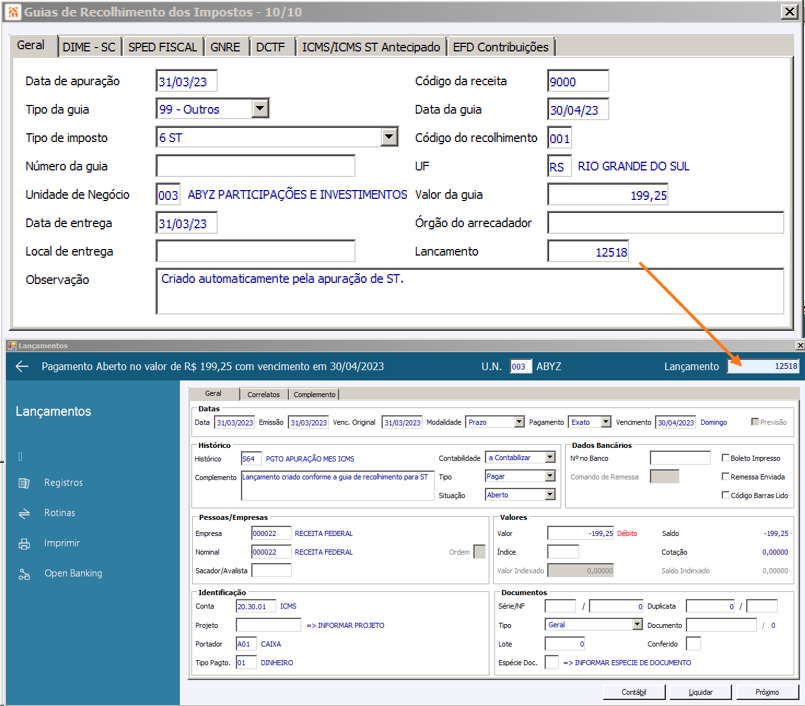Viewport: 805px width, 706px height.
Task: Select the Geral tab in Guias window
Action: (31, 45)
